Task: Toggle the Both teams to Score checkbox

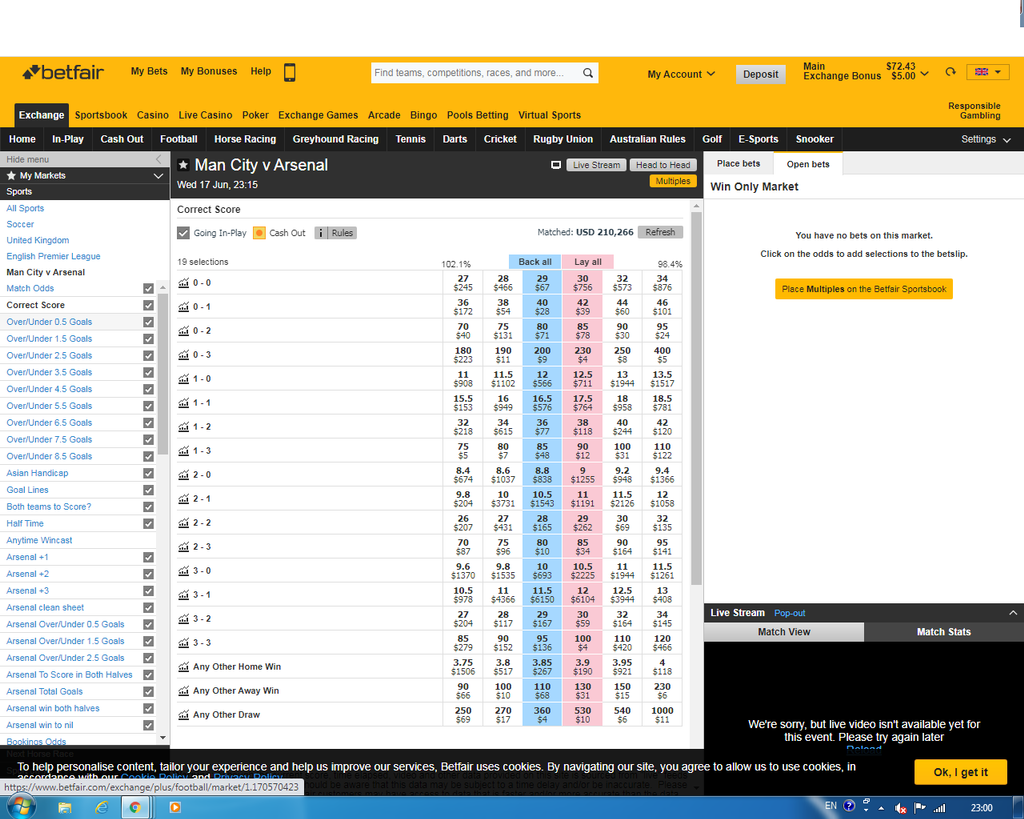Action: click(x=148, y=507)
